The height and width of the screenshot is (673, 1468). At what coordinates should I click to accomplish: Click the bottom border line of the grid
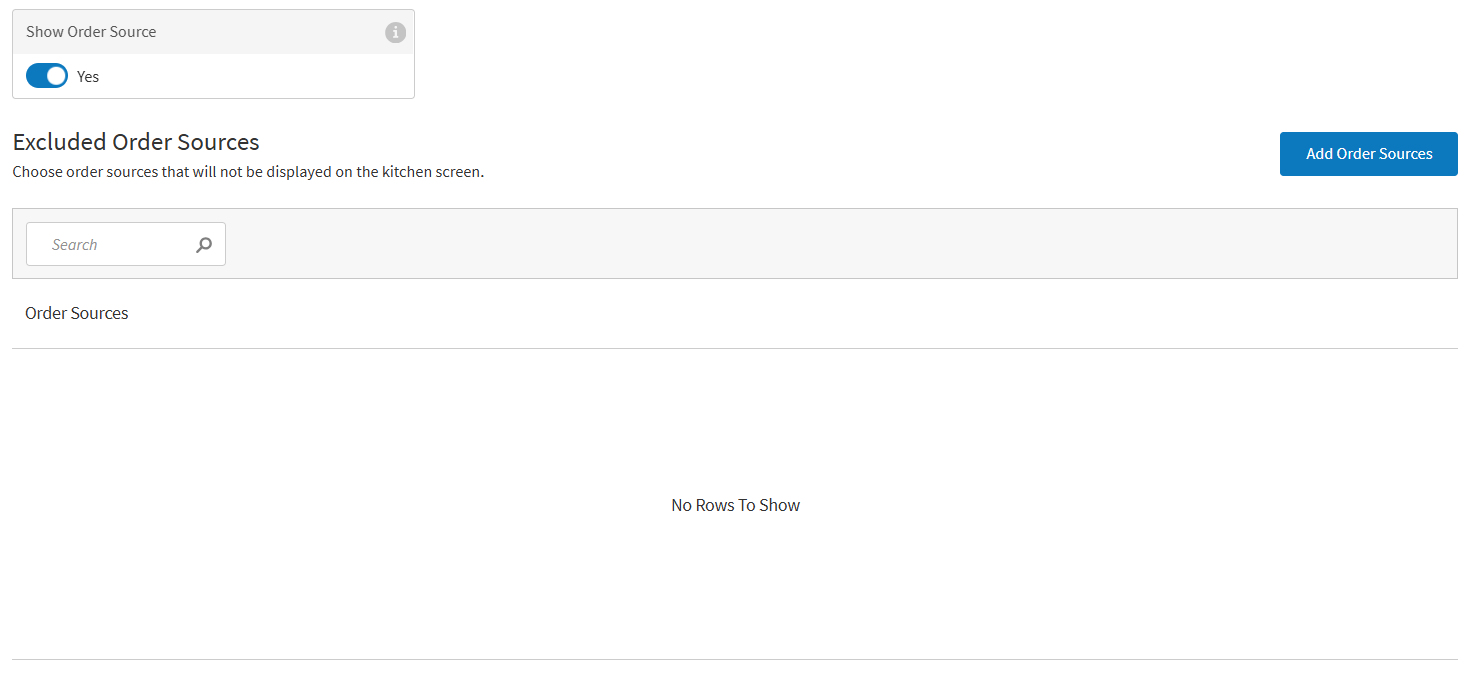coord(735,659)
